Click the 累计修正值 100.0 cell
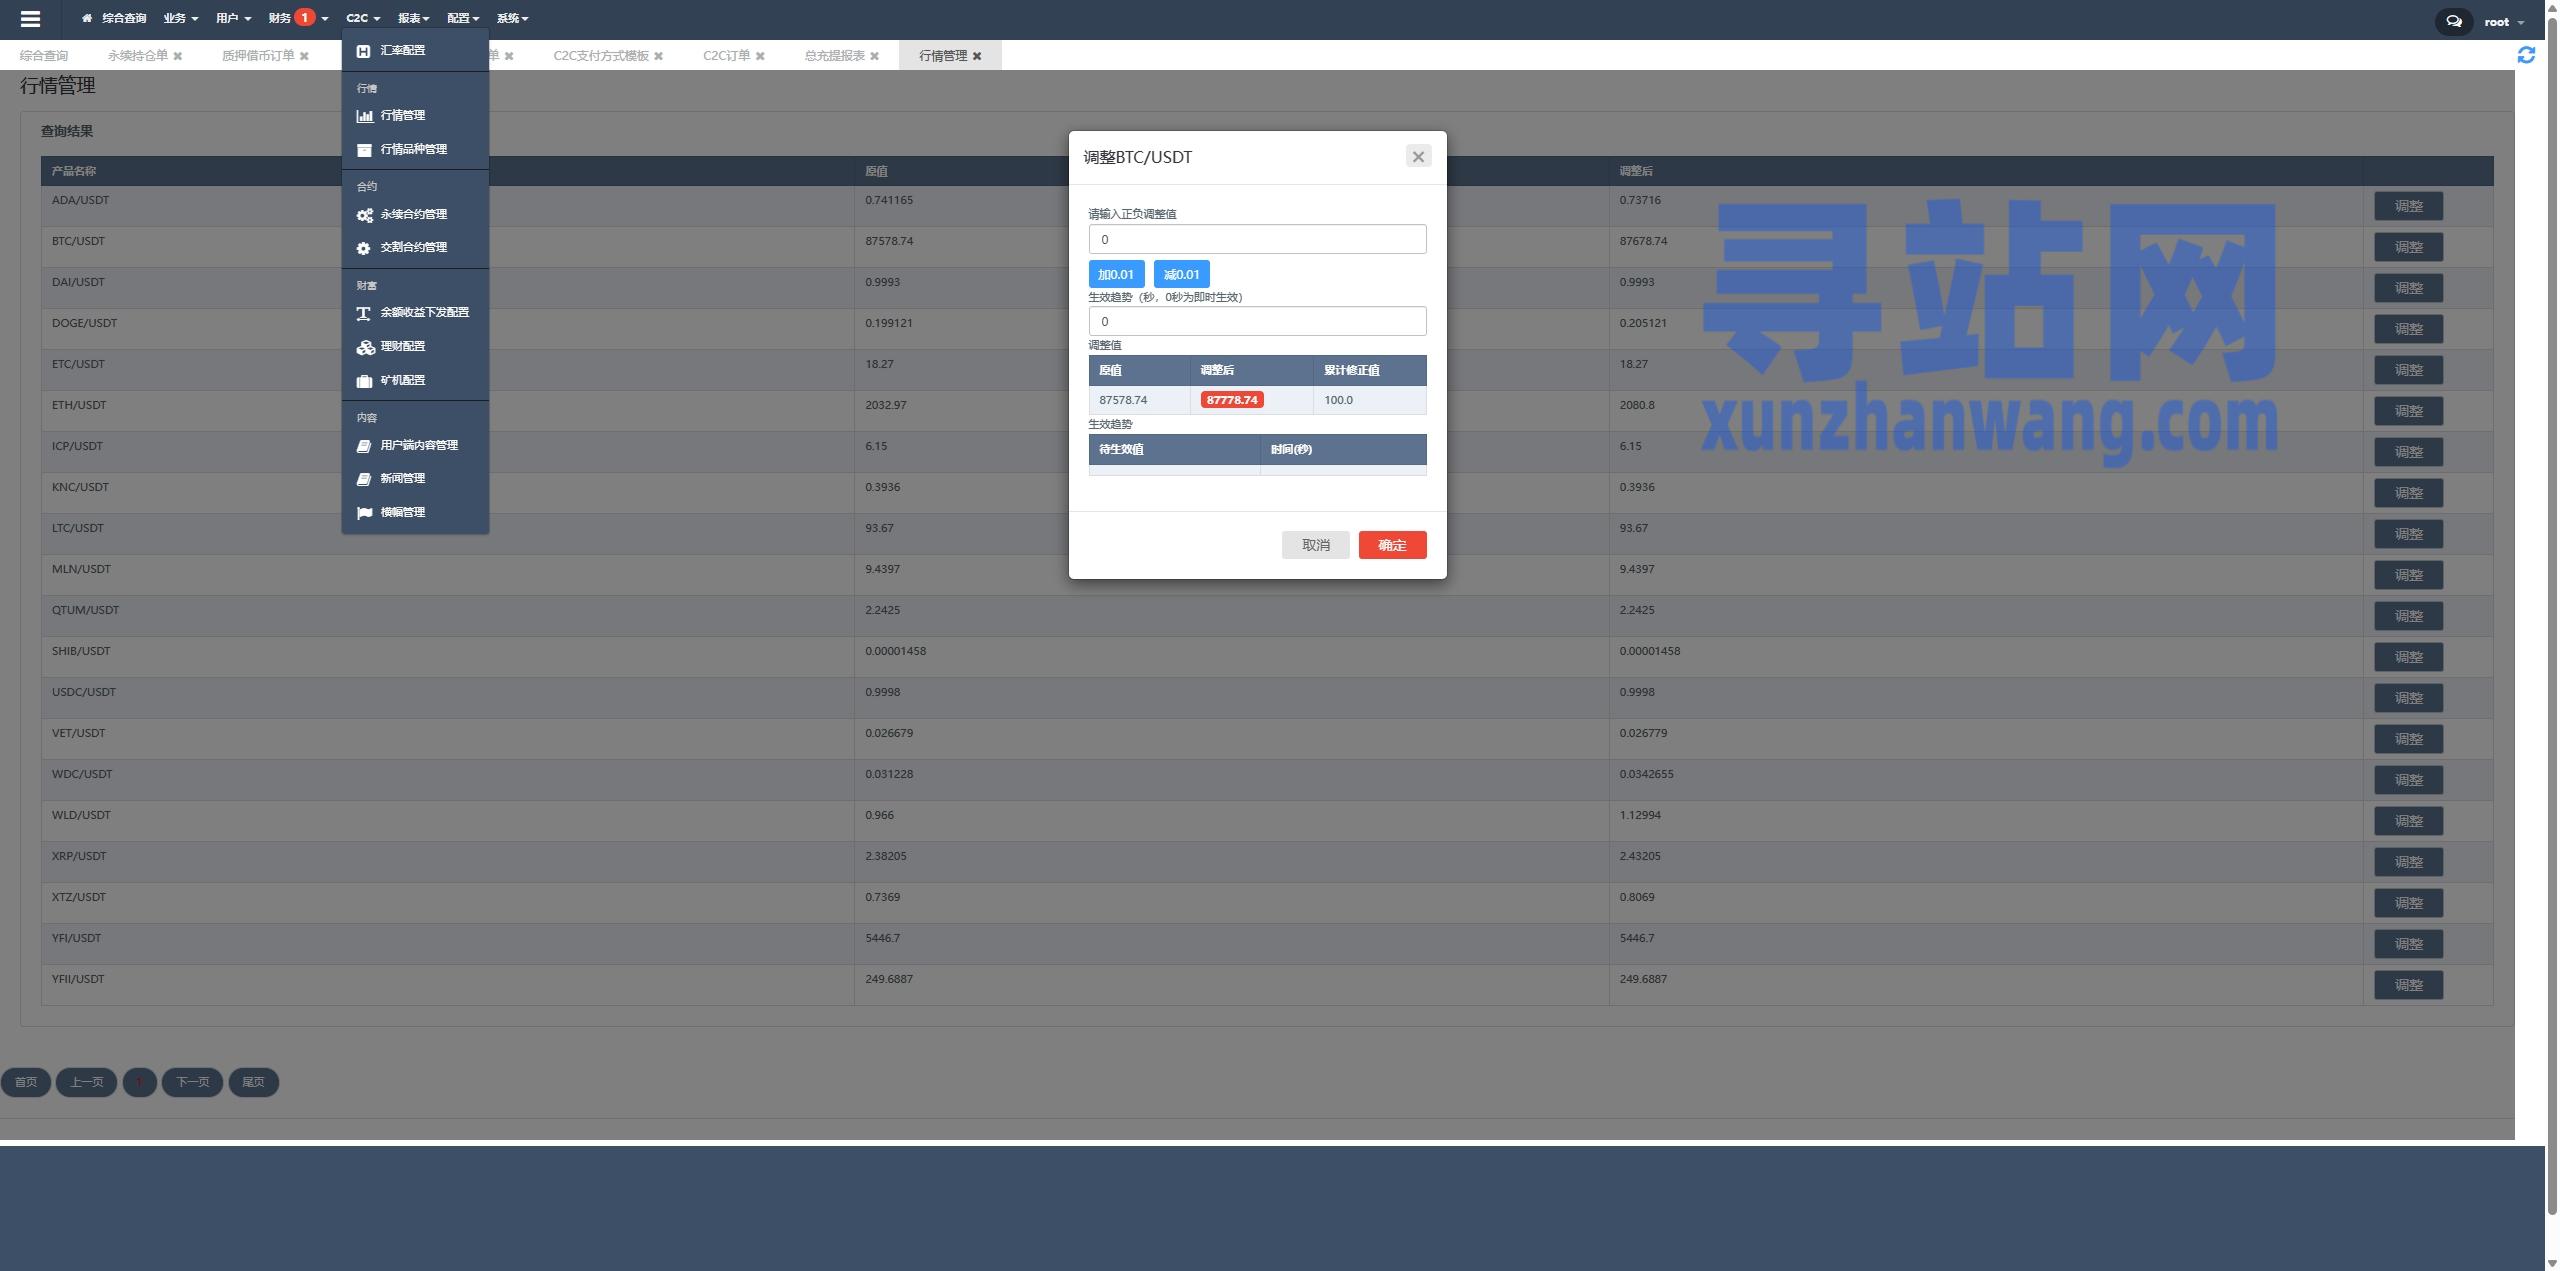The height and width of the screenshot is (1271, 2560). (x=1369, y=400)
